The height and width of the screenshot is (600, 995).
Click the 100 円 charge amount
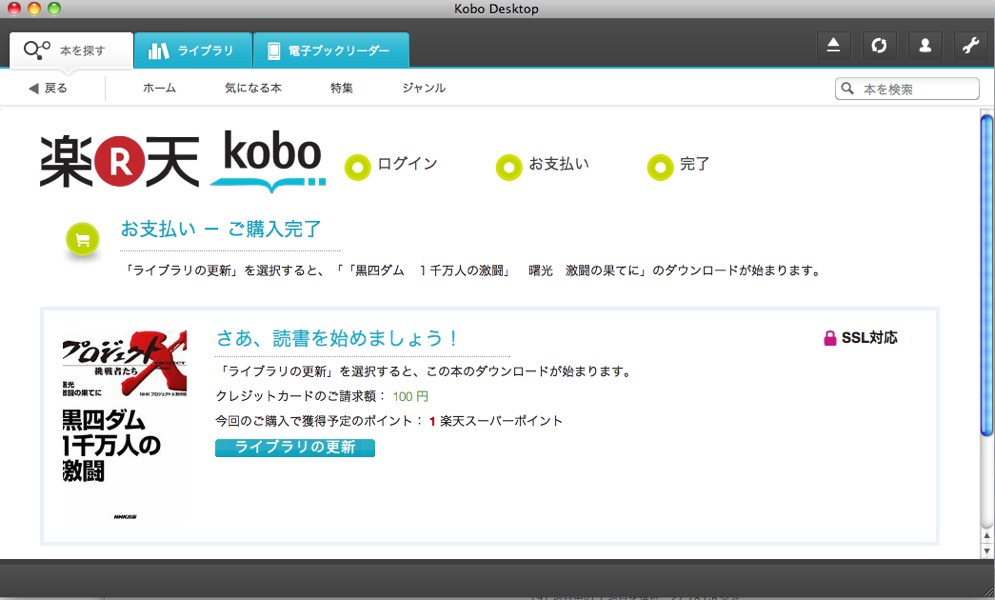click(x=411, y=396)
